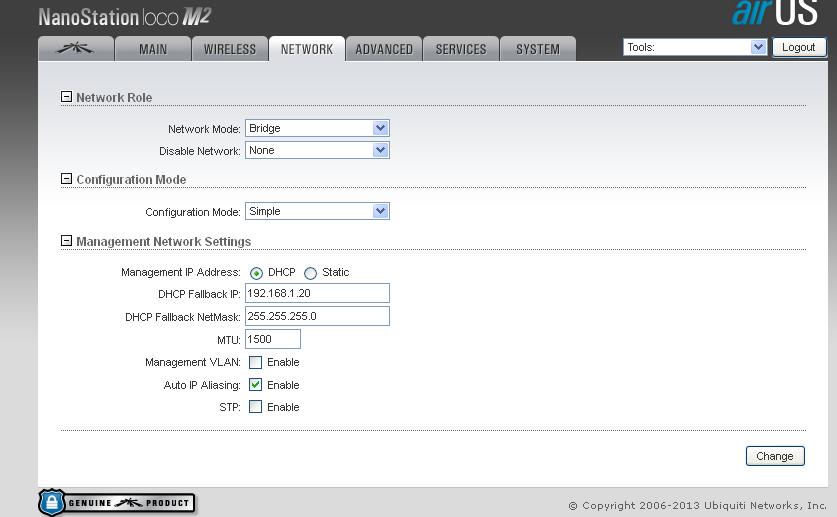Open the Configuration Mode dropdown
This screenshot has height=517, width=837.
point(317,211)
